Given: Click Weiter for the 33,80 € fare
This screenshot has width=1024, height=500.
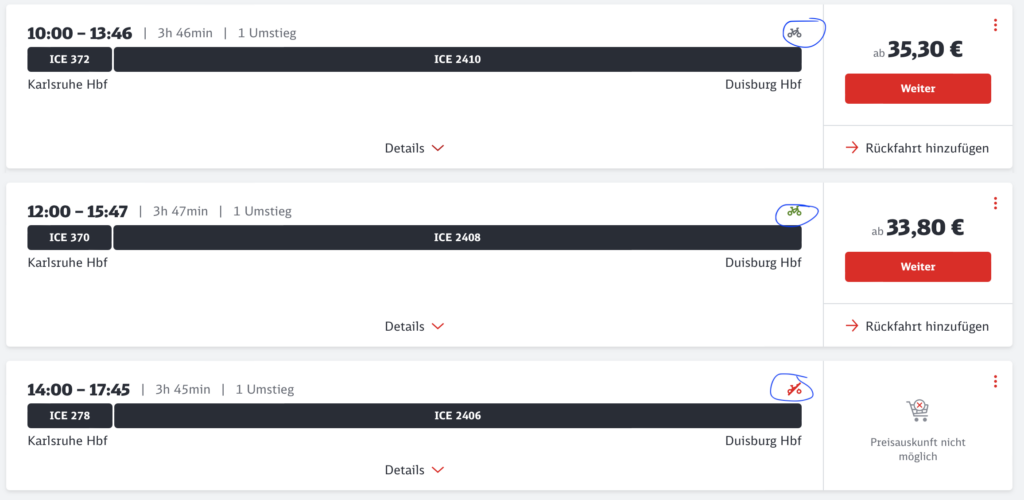Looking at the screenshot, I should coord(918,267).
